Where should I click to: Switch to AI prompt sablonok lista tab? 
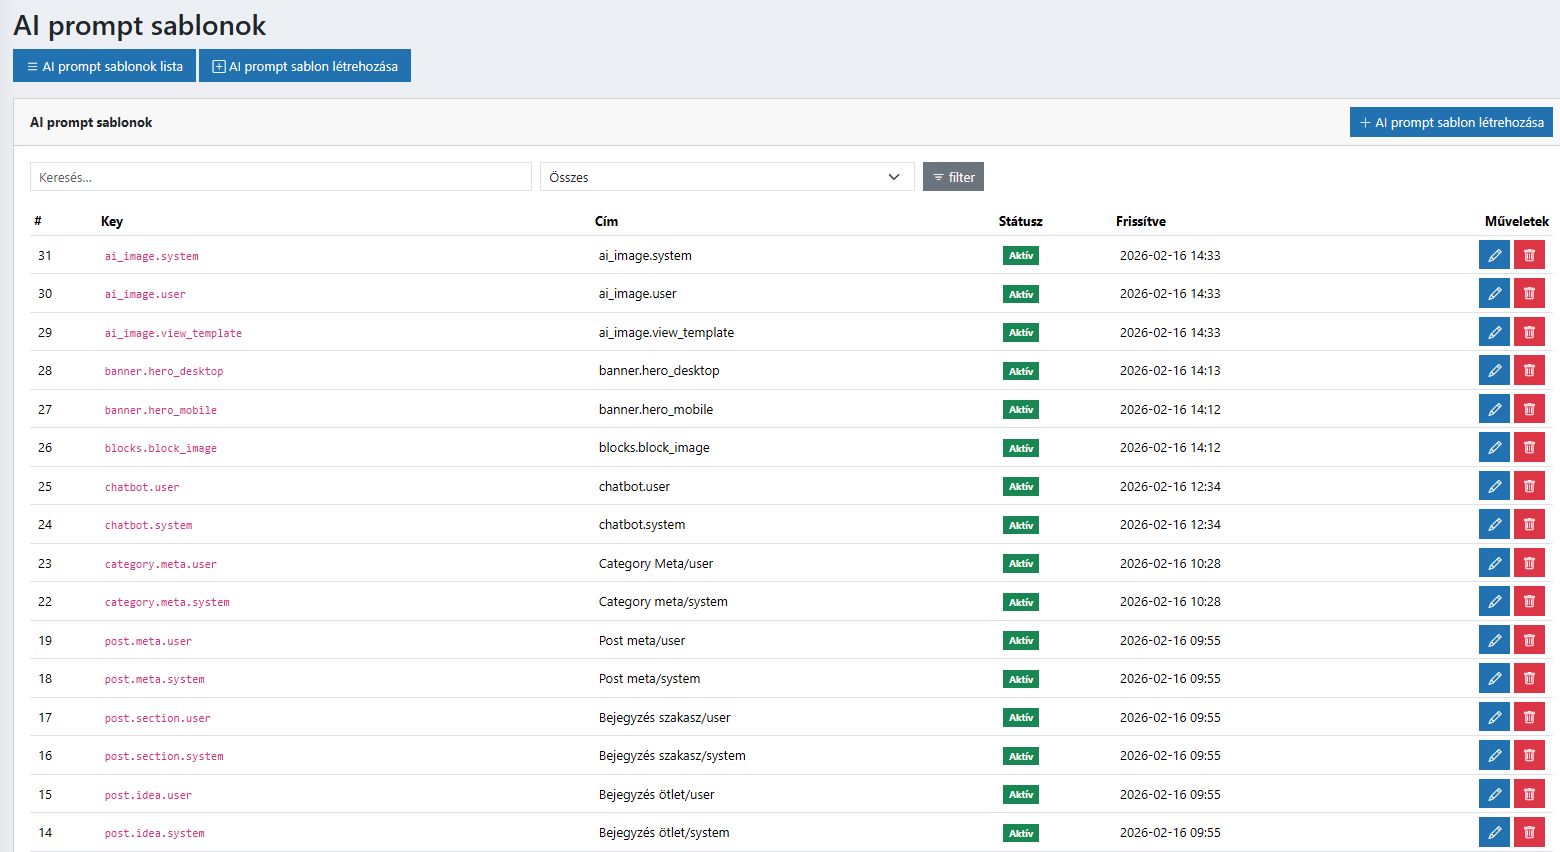point(104,66)
